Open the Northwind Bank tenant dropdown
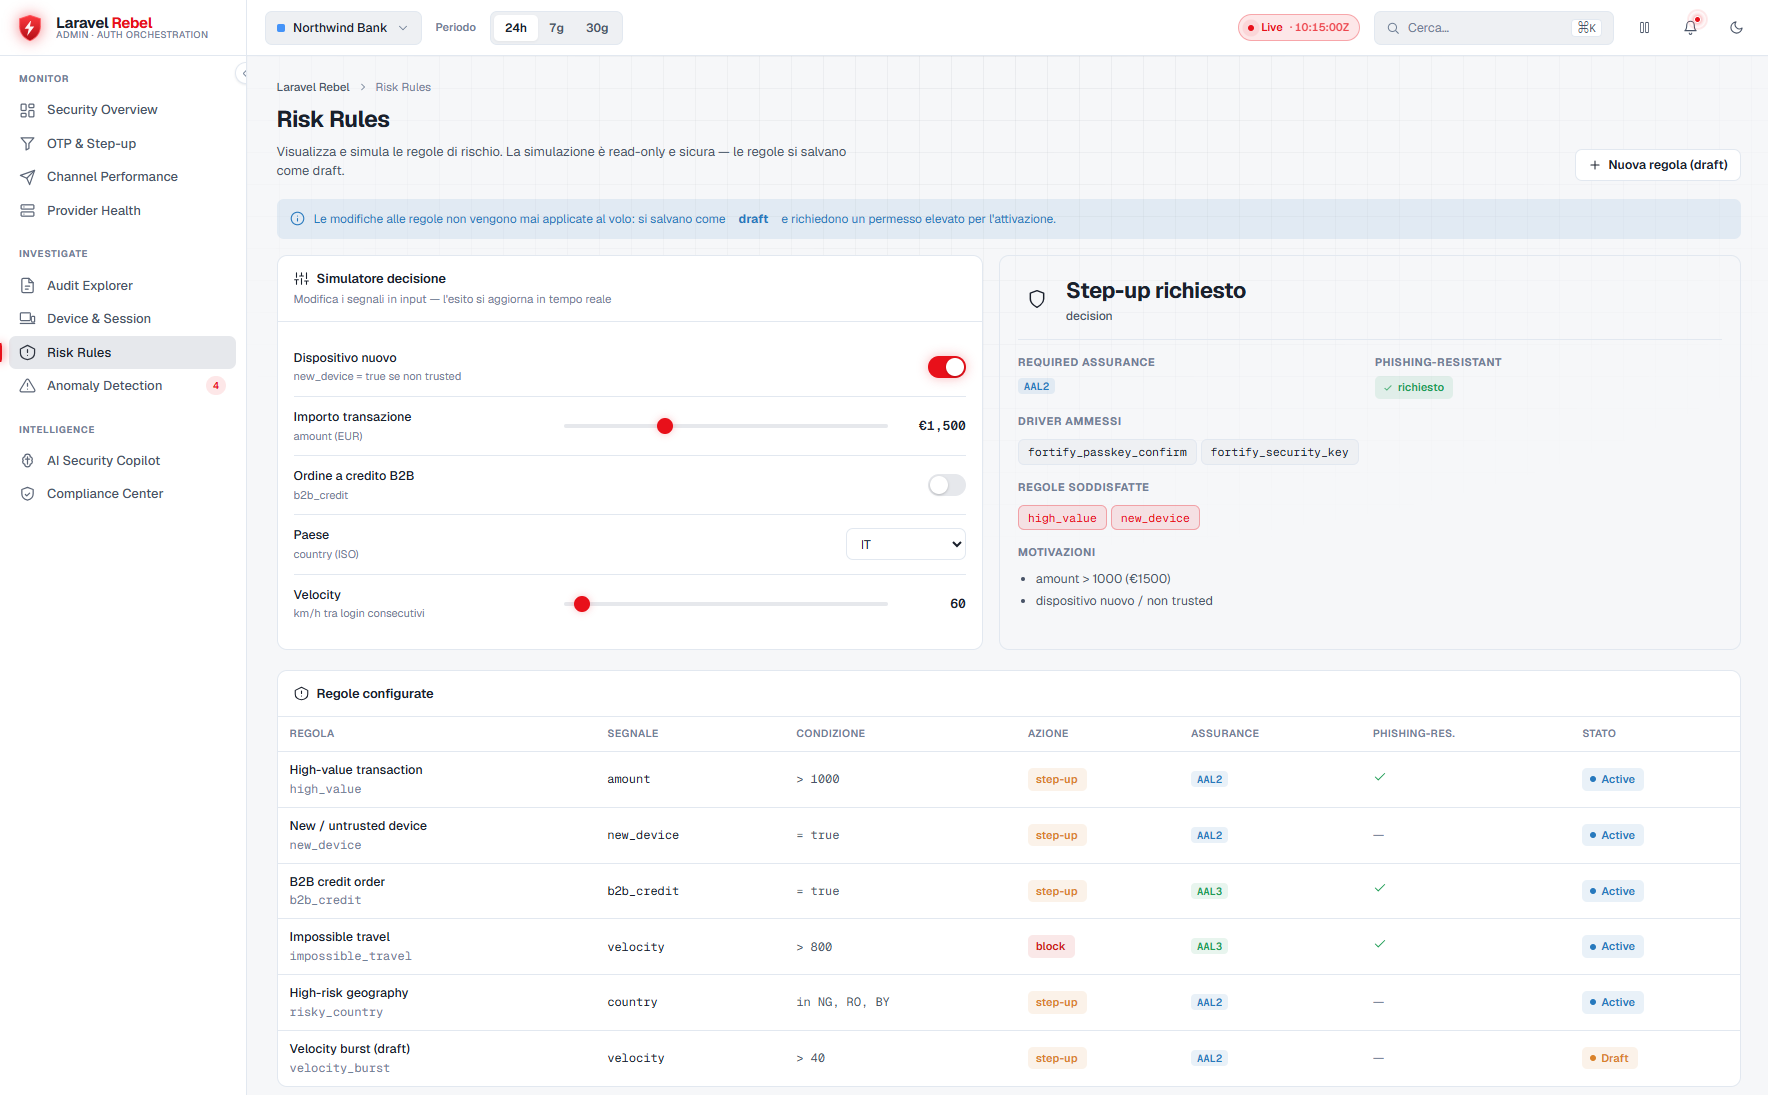 tap(343, 28)
